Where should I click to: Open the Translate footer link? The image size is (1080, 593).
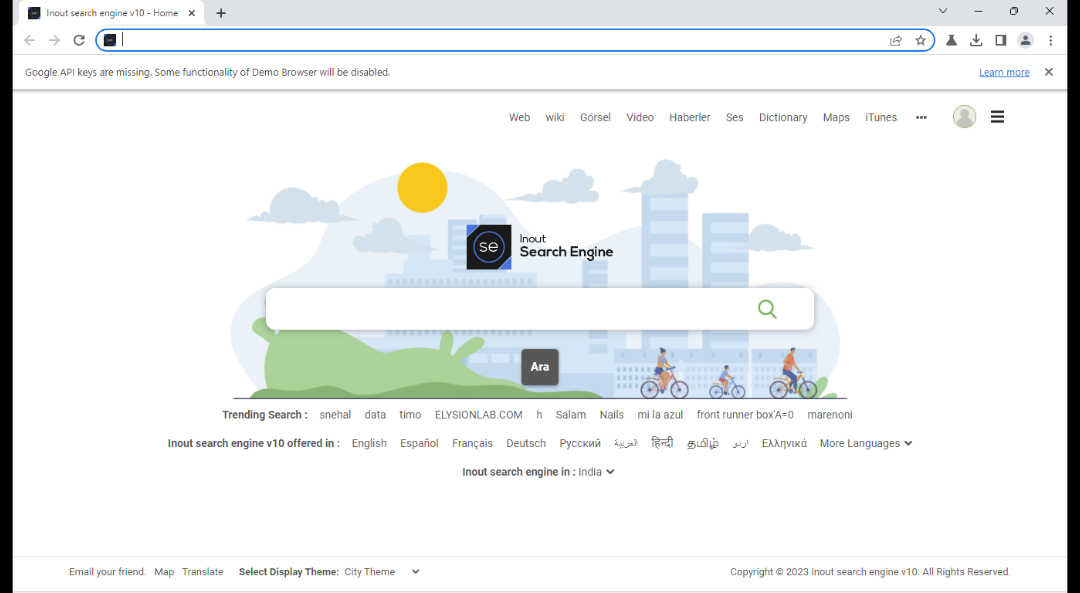(x=202, y=572)
